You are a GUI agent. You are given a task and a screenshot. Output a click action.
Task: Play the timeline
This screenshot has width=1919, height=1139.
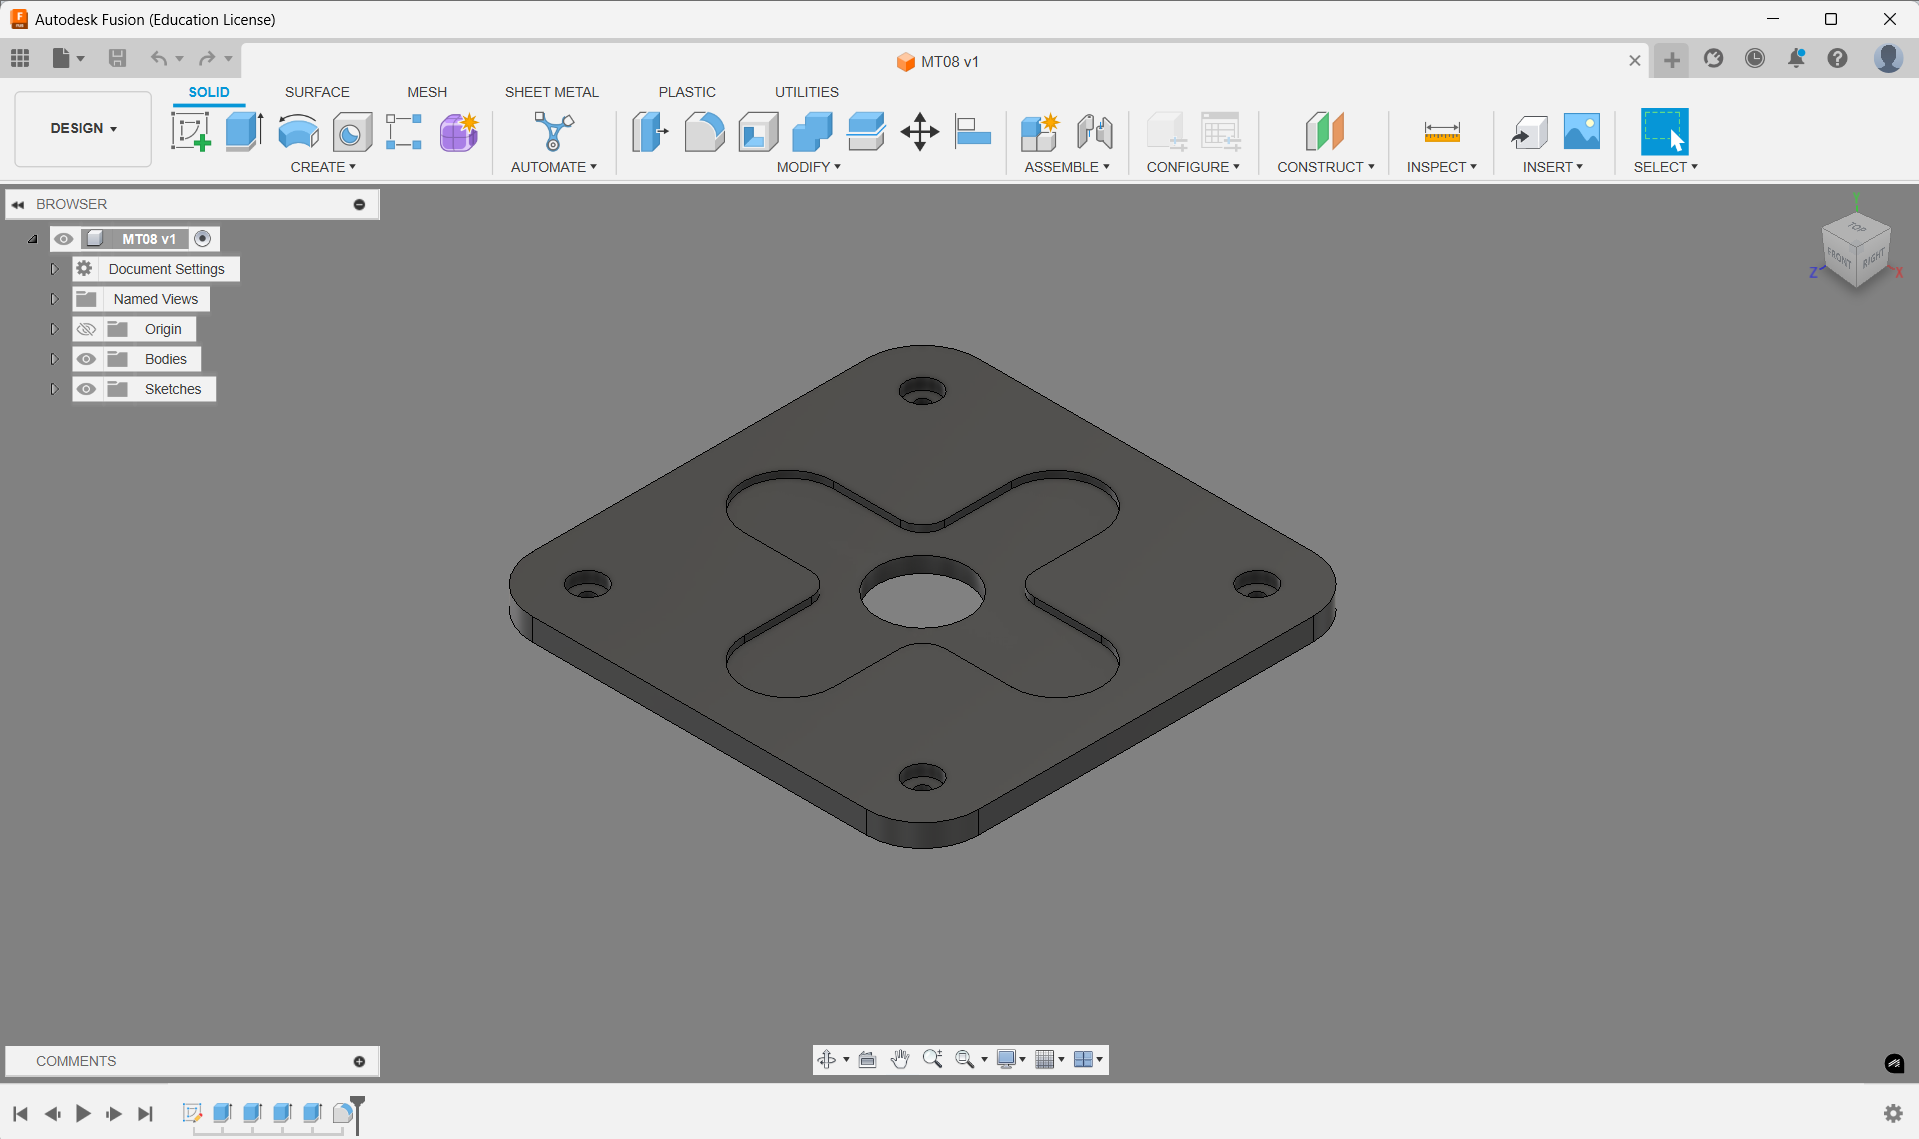(x=83, y=1113)
